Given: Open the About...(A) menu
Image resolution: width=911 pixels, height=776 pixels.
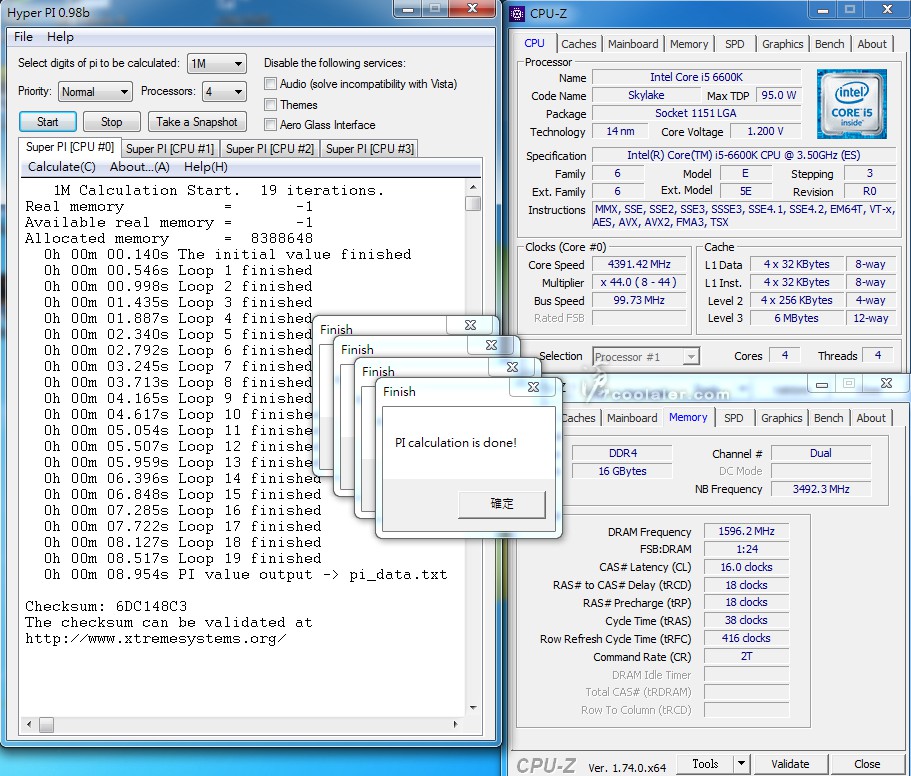Looking at the screenshot, I should click(x=139, y=167).
